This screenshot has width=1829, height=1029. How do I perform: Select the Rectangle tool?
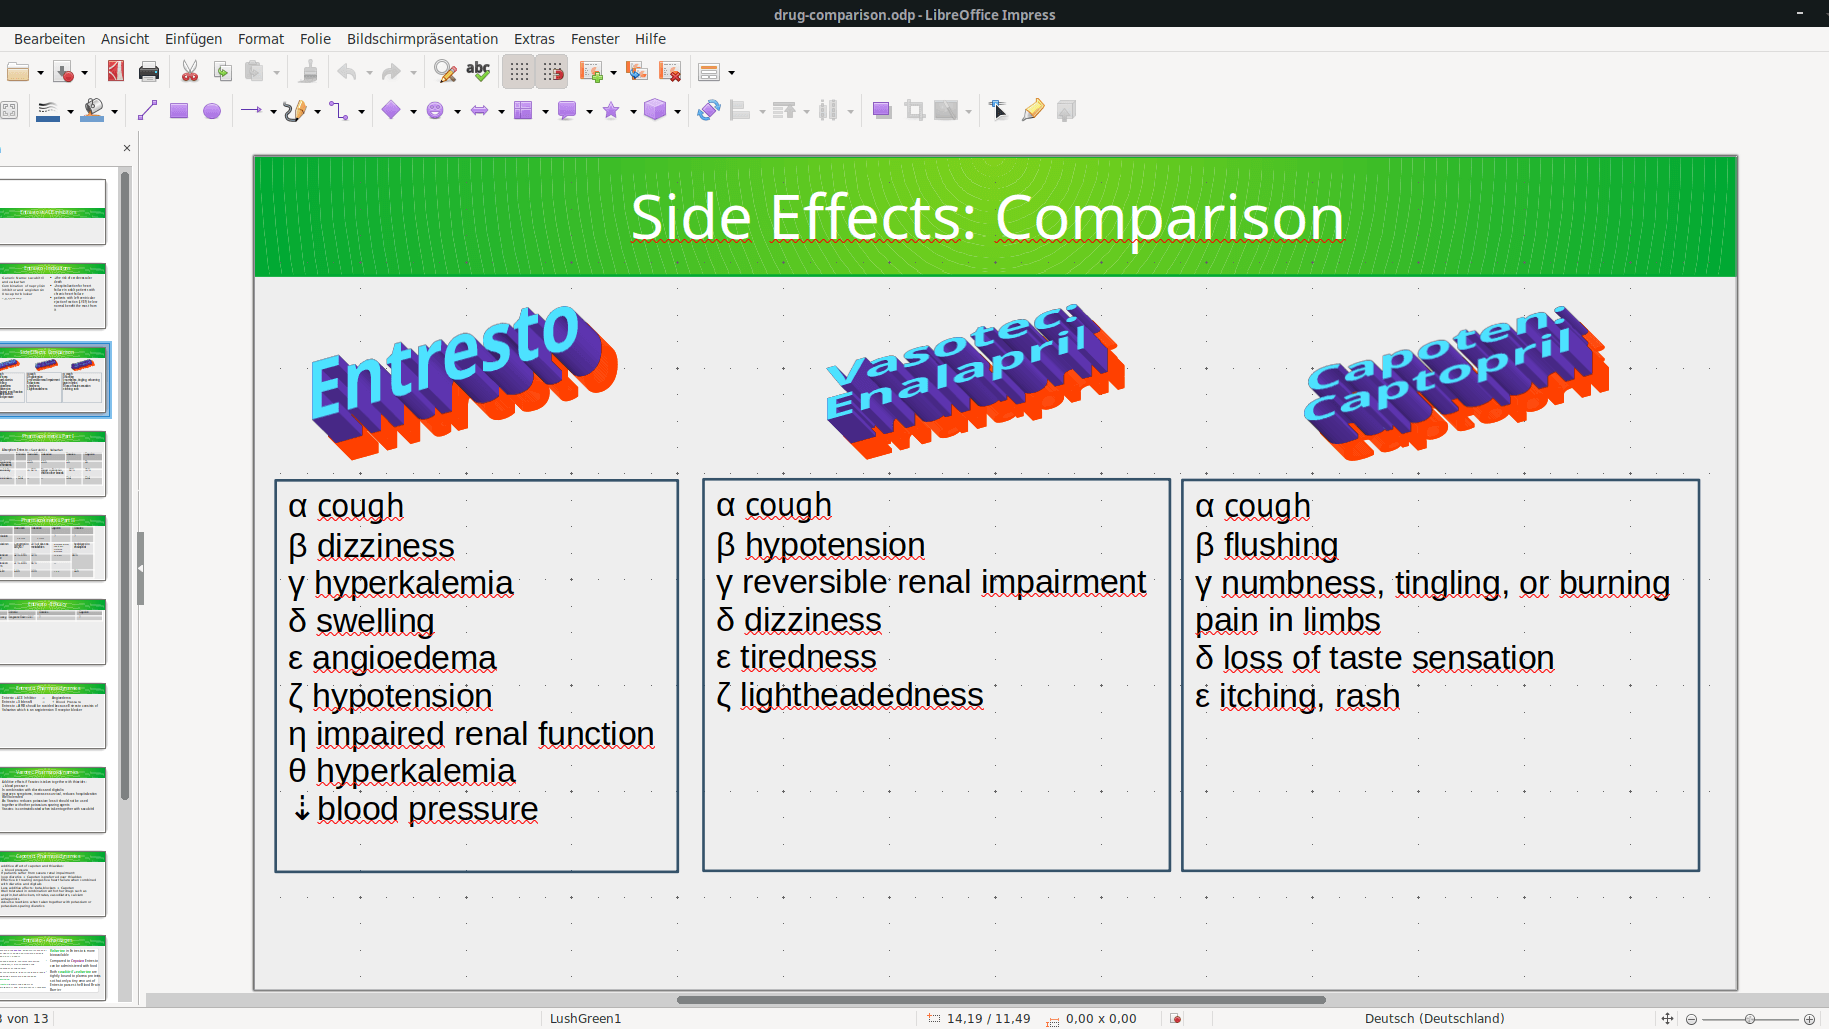point(179,110)
